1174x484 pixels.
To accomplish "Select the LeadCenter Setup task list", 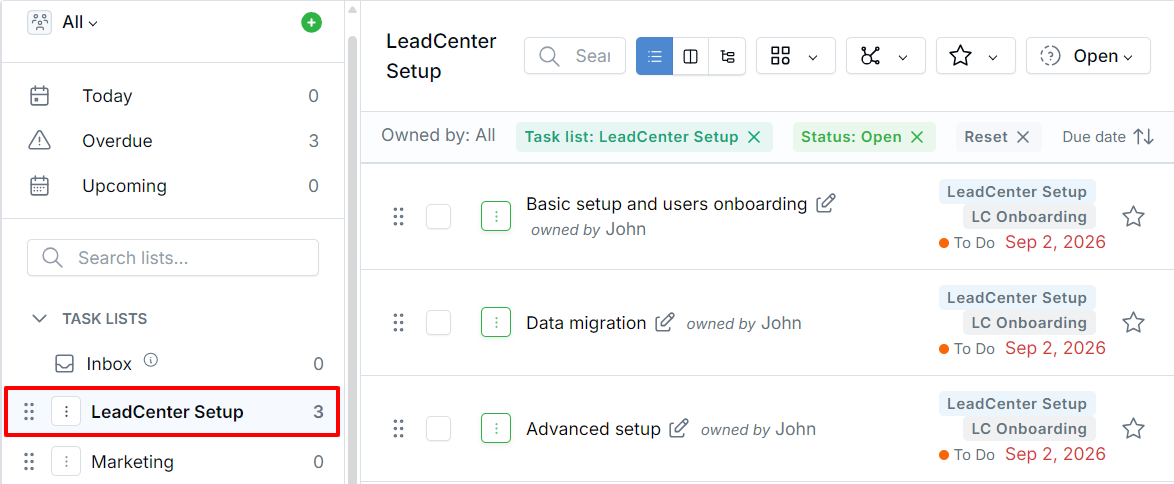I will 173,411.
